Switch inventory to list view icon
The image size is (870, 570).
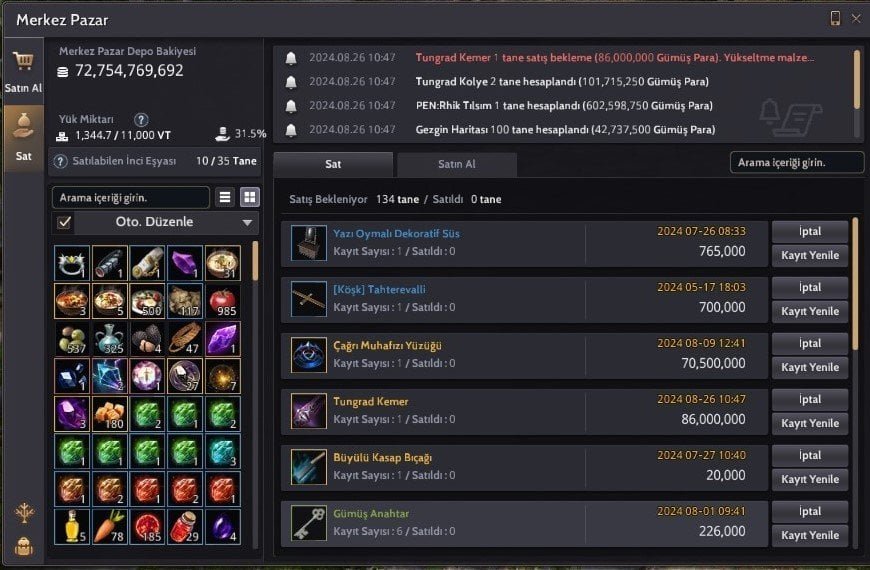[x=225, y=197]
